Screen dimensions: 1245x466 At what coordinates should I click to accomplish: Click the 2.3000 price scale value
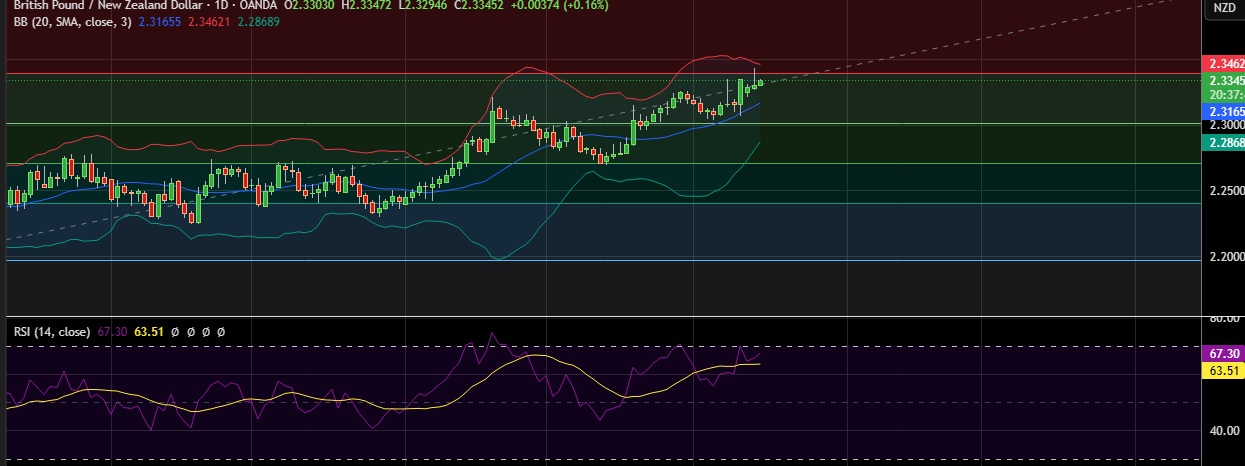[x=1226, y=125]
